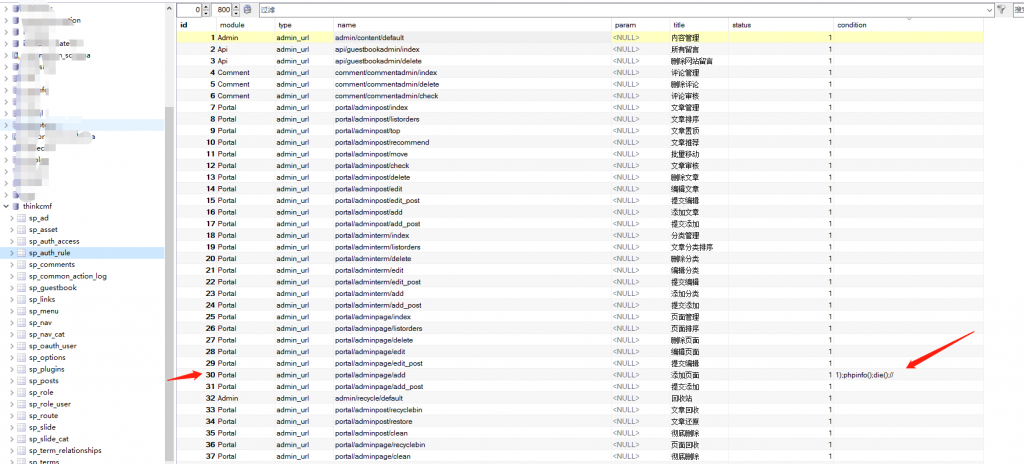This screenshot has width=1024, height=464.
Task: Expand the sp_comments table node
Action: coord(11,264)
